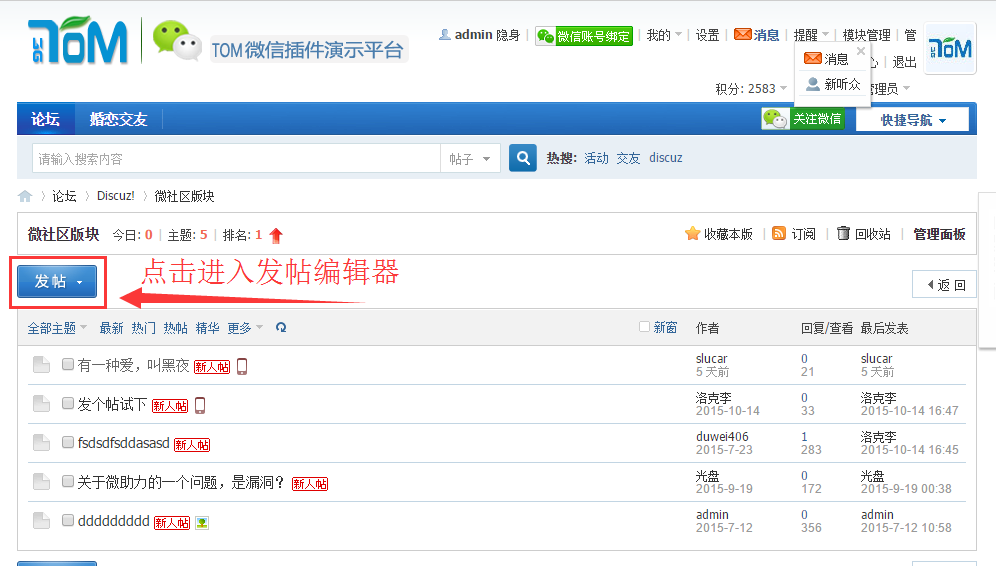
Task: Select the 论坛 navigation tab
Action: tap(45, 119)
